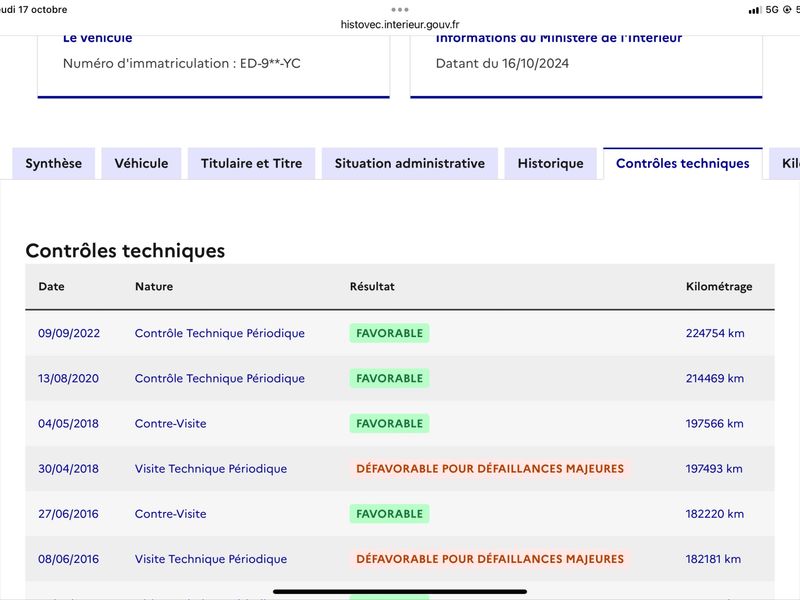The width and height of the screenshot is (800, 600).
Task: Tap the home indicator bar
Action: [x=400, y=592]
